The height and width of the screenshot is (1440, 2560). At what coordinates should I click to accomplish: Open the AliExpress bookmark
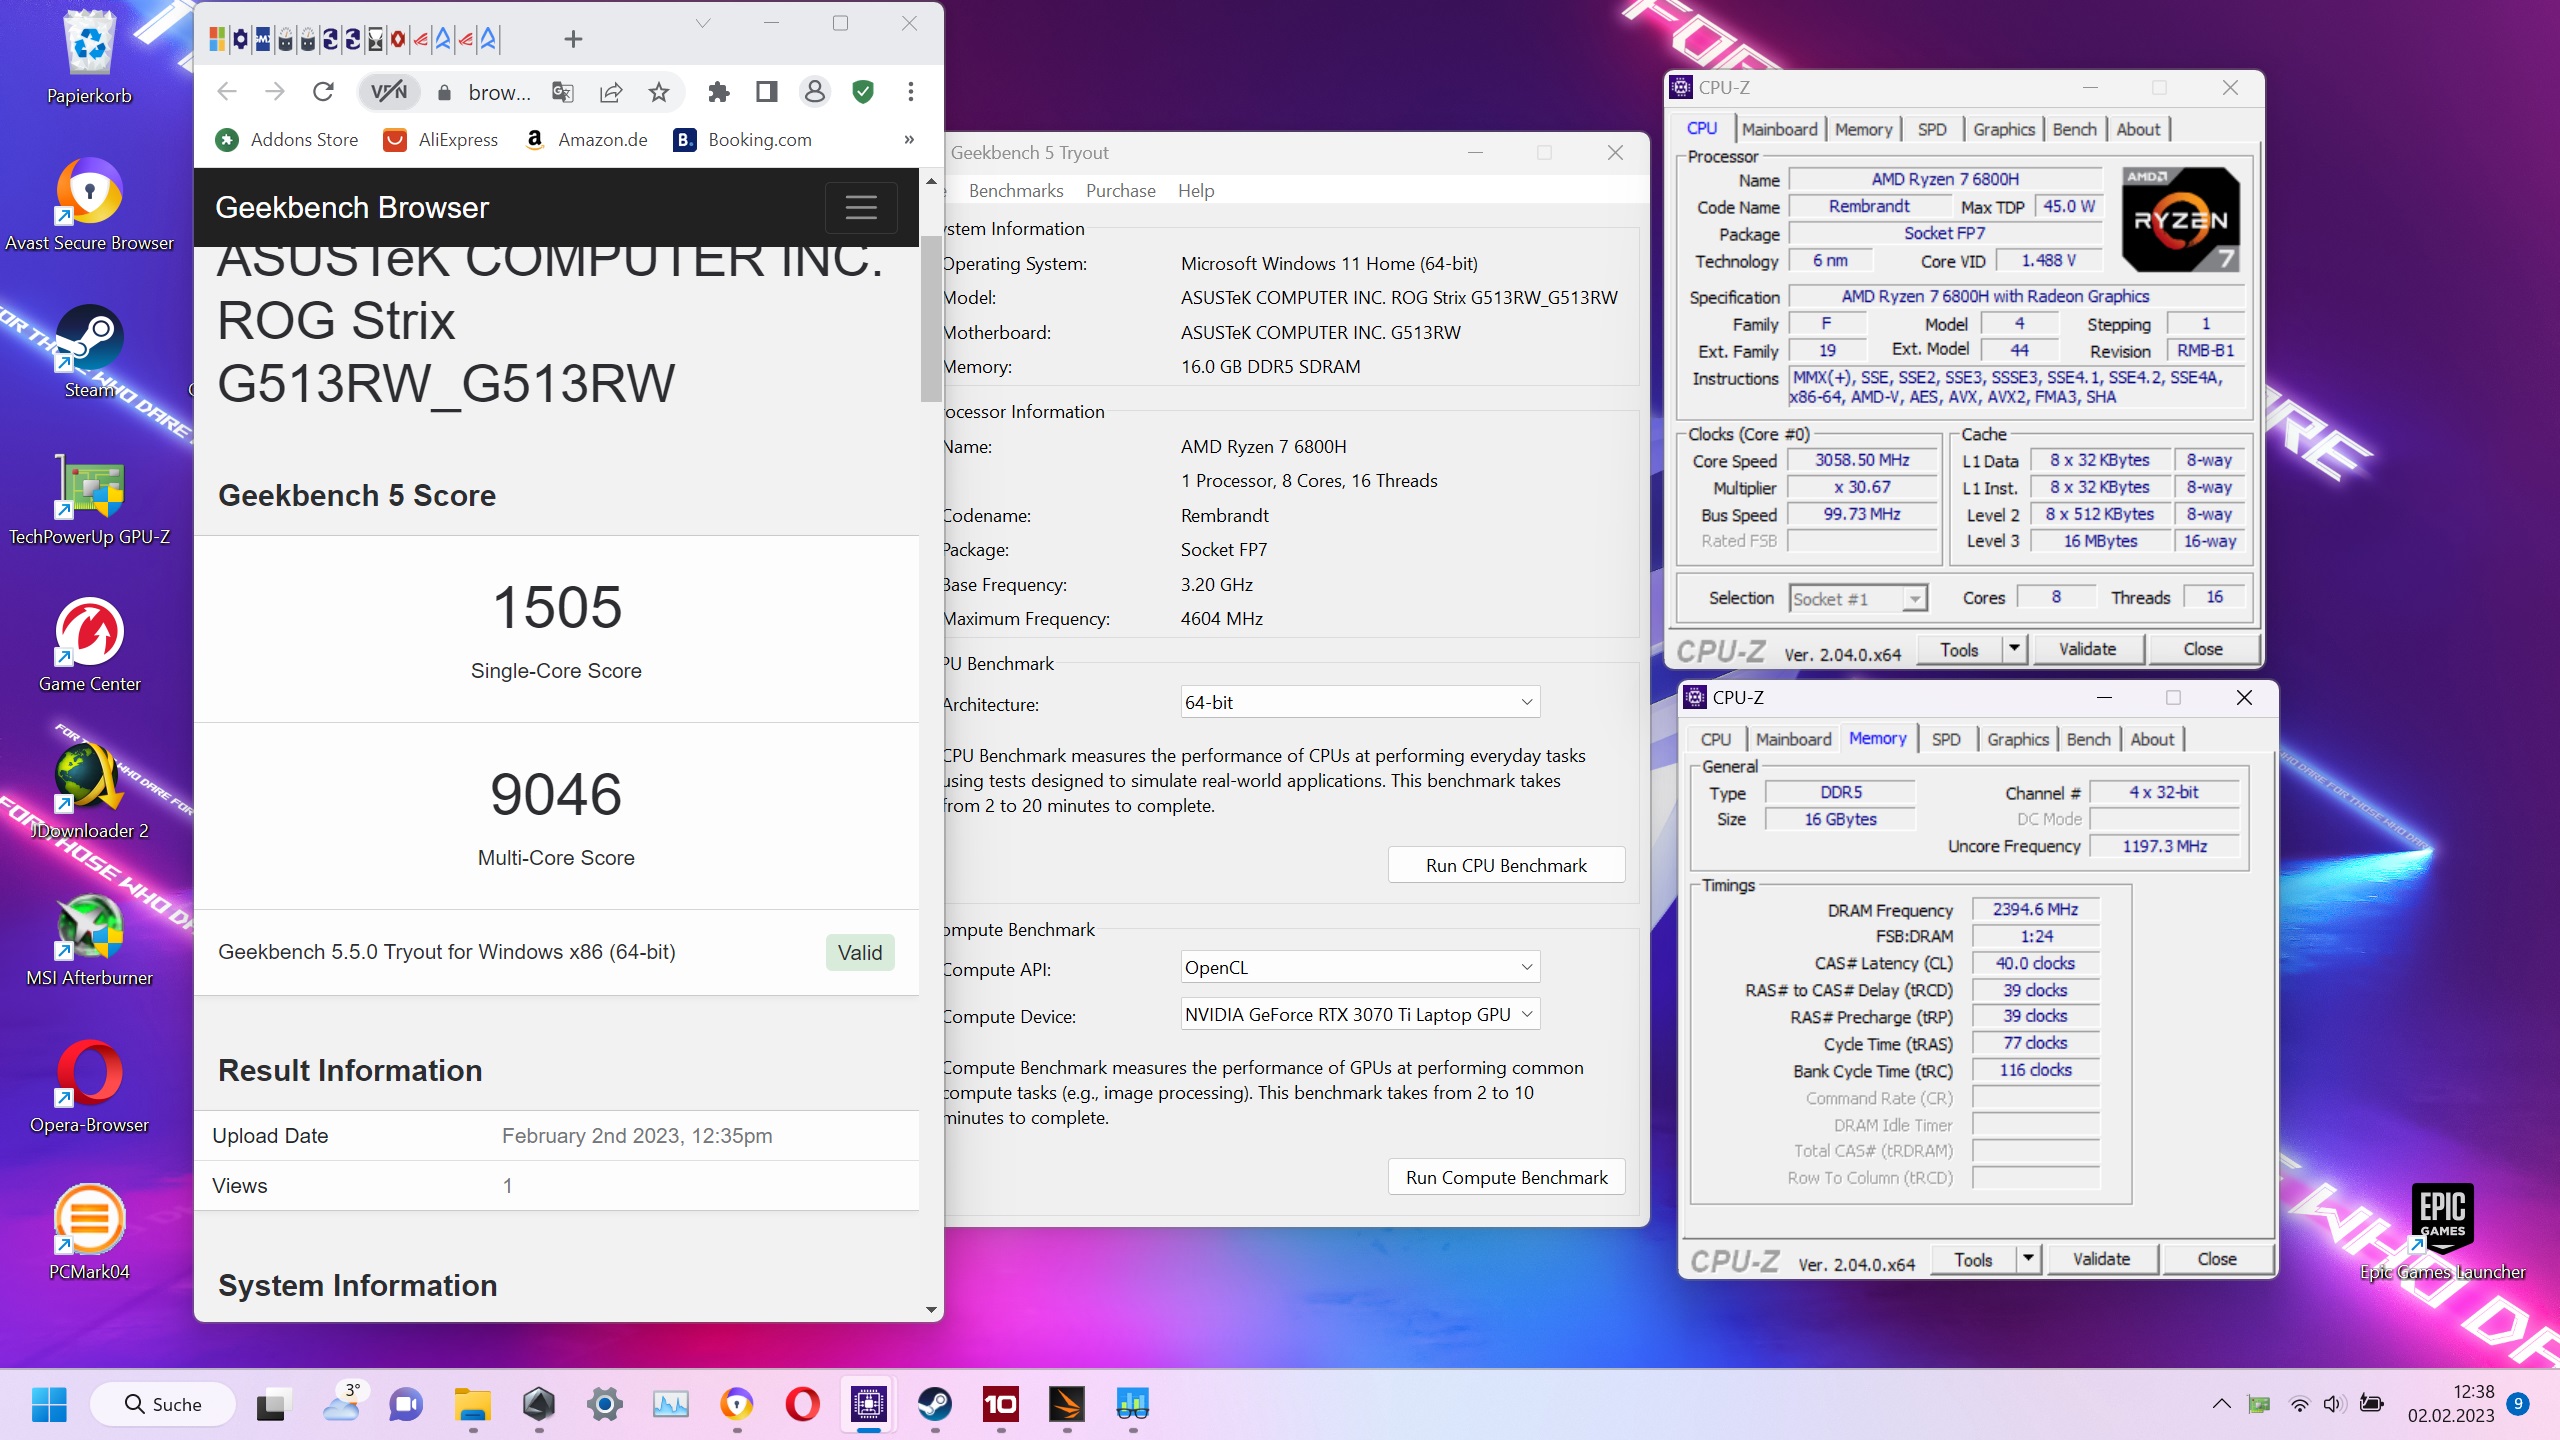441,139
